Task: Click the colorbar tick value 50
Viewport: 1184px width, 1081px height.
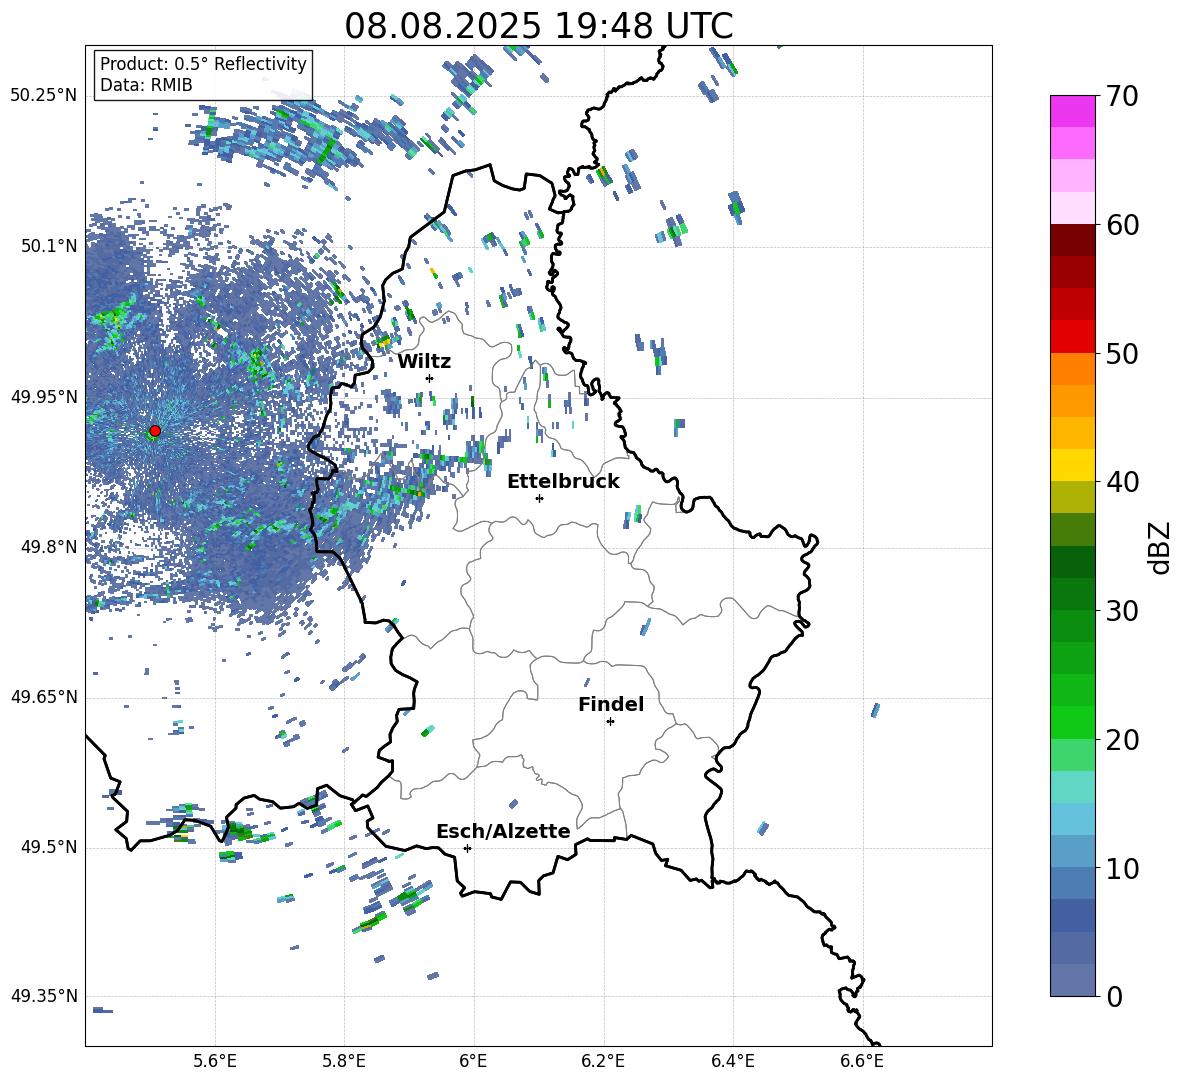Action: click(x=1123, y=354)
